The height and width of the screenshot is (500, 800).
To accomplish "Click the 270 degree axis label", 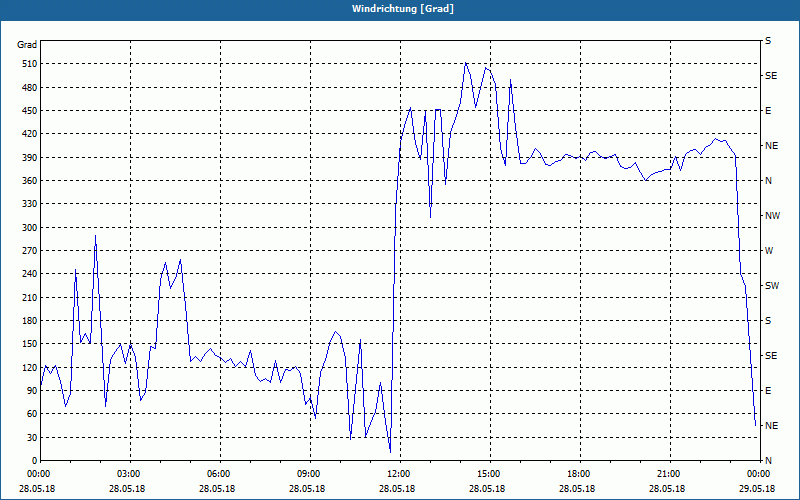I will click(x=29, y=251).
